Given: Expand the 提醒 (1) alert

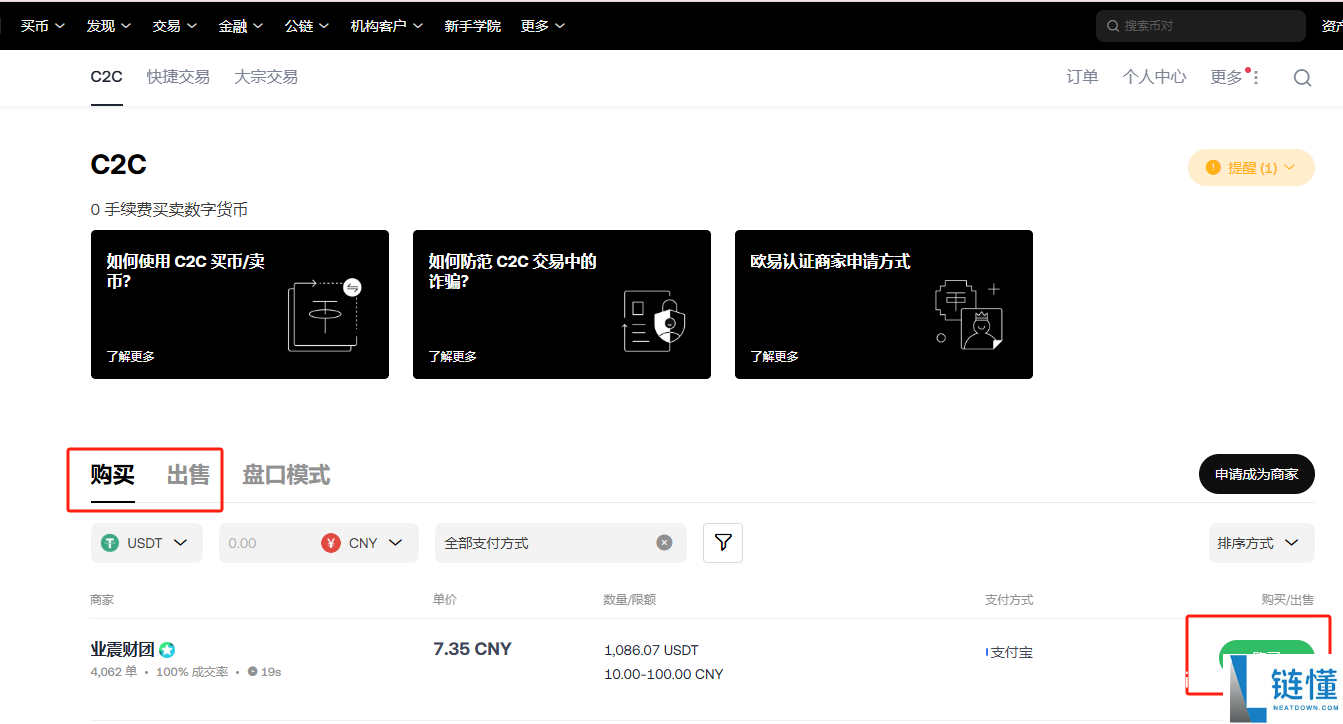Looking at the screenshot, I should [1251, 168].
